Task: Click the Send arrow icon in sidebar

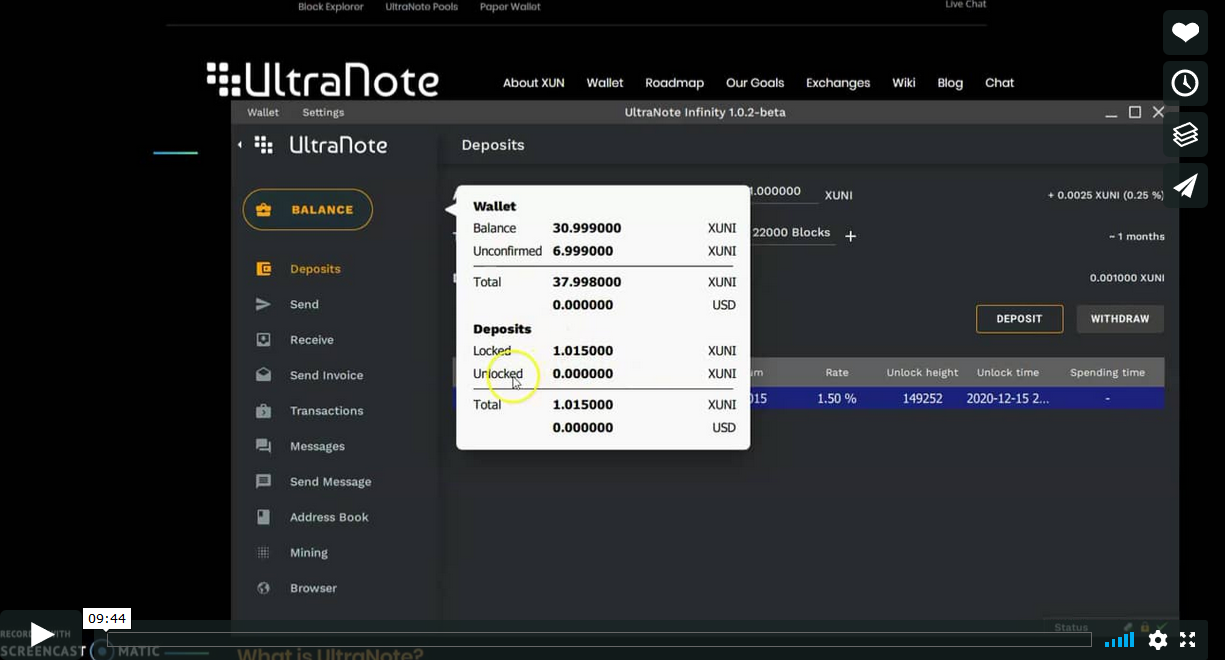Action: (264, 304)
